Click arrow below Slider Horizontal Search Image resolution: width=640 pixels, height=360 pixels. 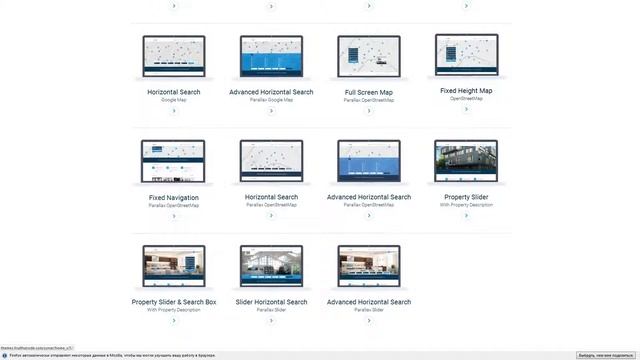coord(271,321)
